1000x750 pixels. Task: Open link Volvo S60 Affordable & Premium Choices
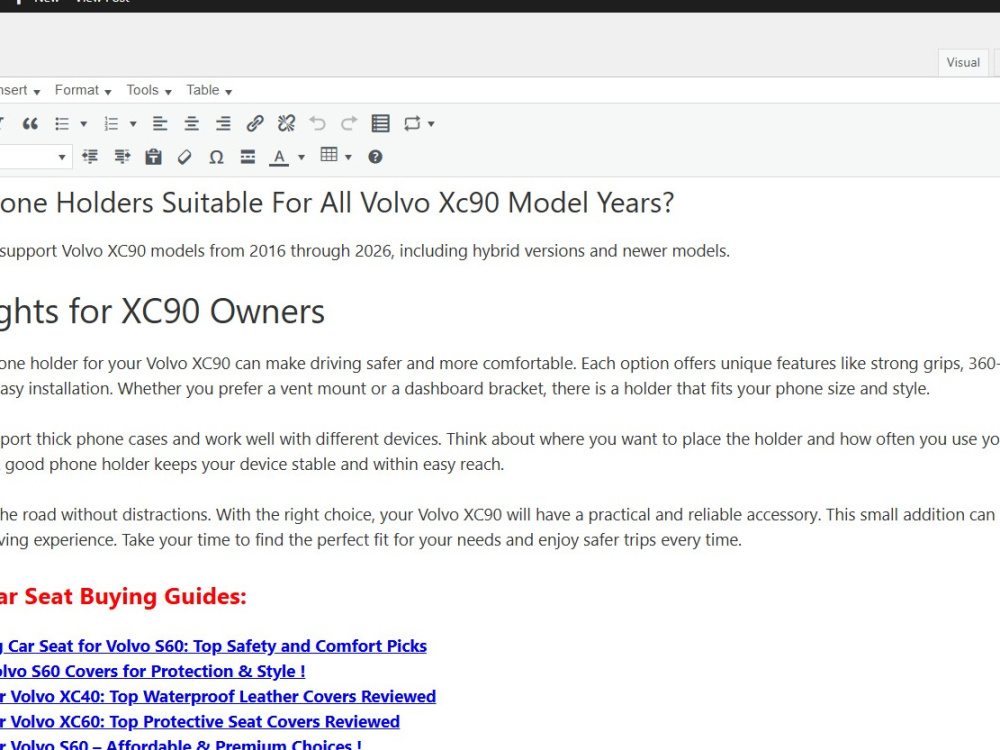[x=181, y=744]
